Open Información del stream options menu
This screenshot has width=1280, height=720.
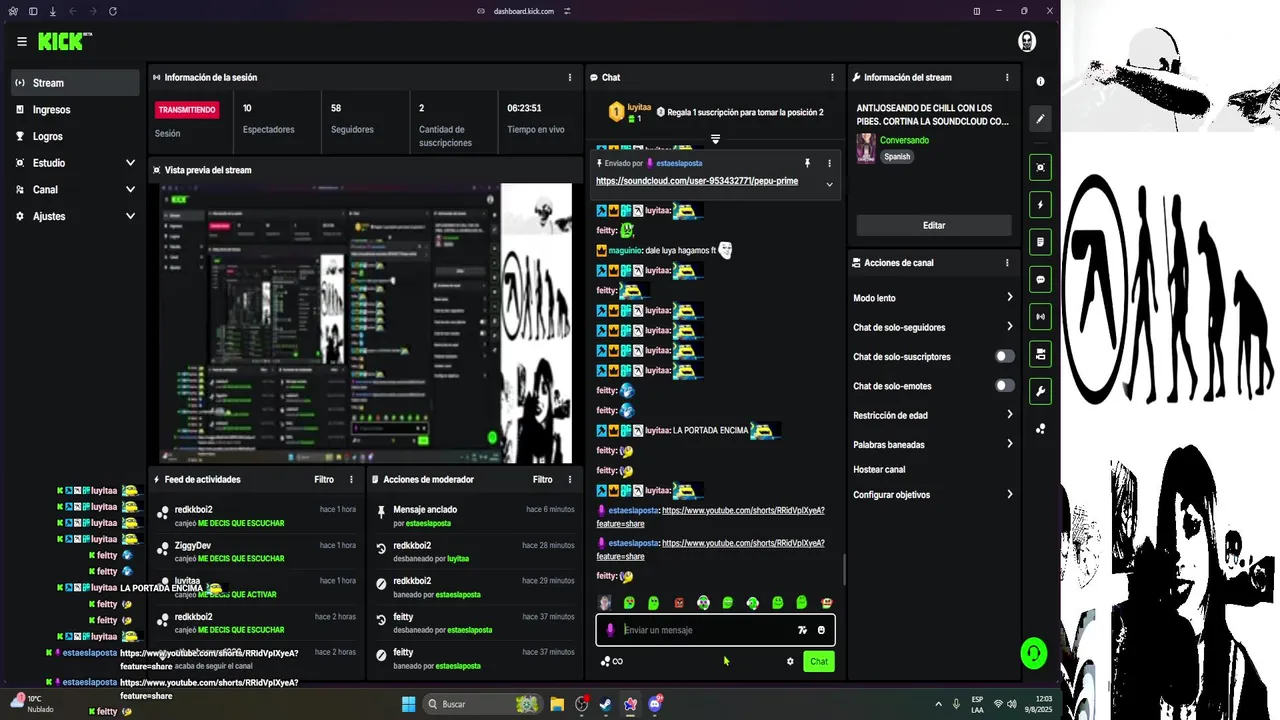click(x=1007, y=77)
